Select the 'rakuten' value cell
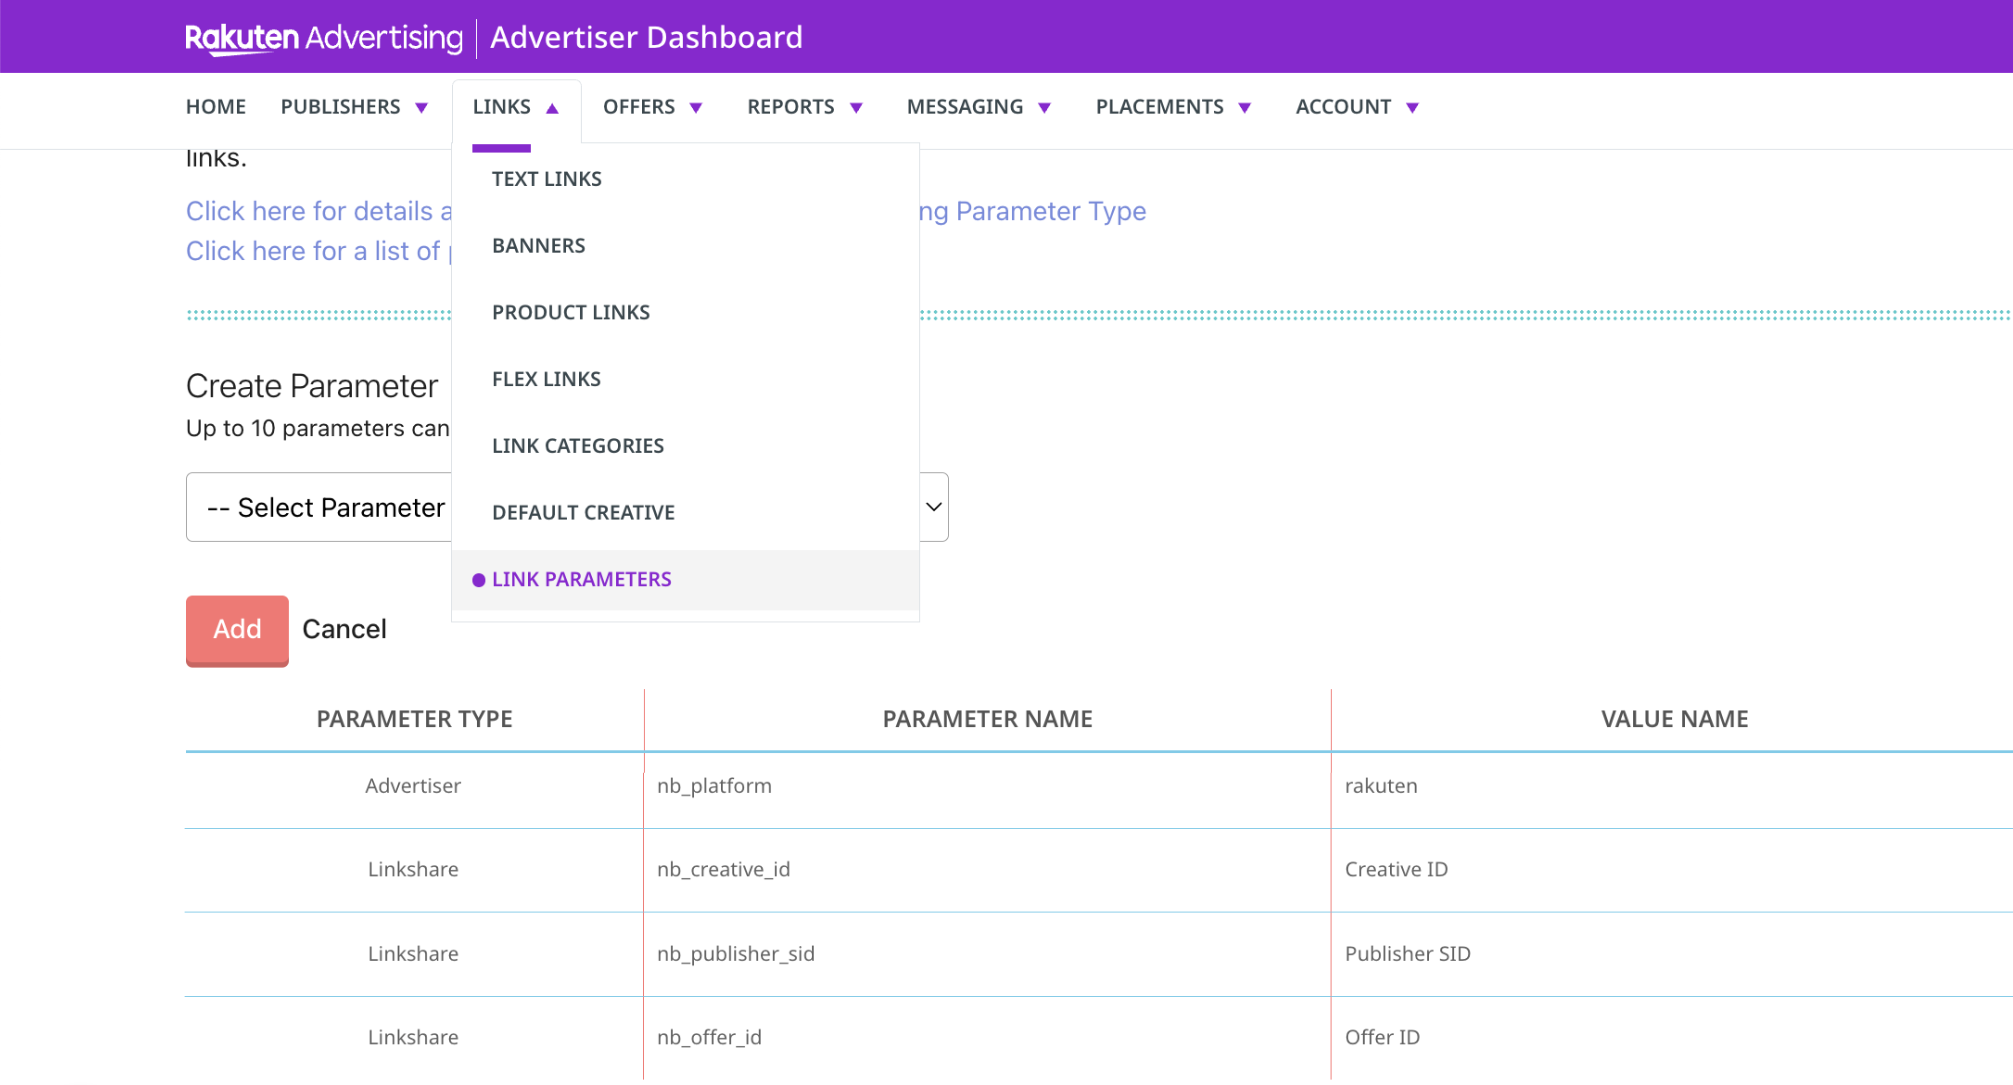 click(1381, 786)
